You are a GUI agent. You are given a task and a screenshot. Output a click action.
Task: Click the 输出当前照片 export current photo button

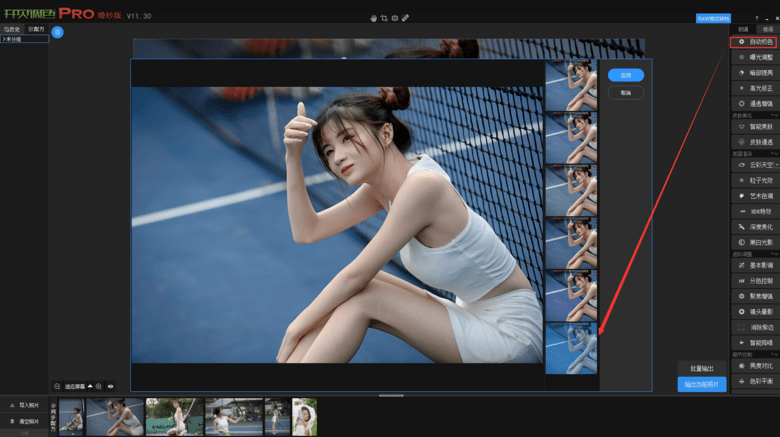(x=701, y=385)
